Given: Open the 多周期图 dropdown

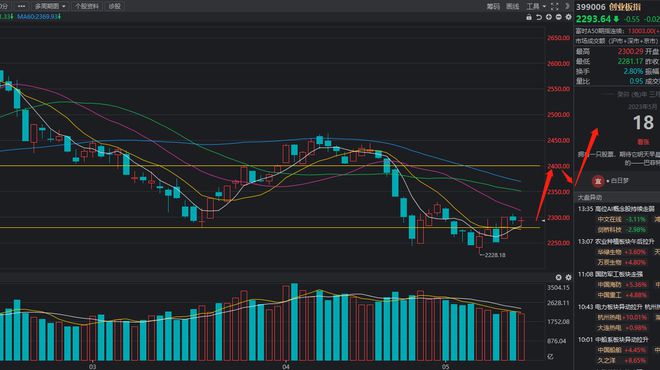Looking at the screenshot, I should 50,6.
